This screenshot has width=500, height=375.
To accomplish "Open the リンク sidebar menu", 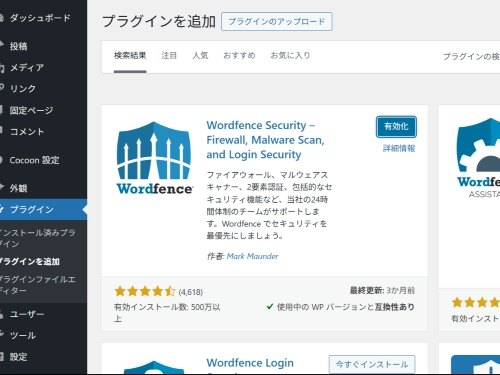I will [23, 89].
